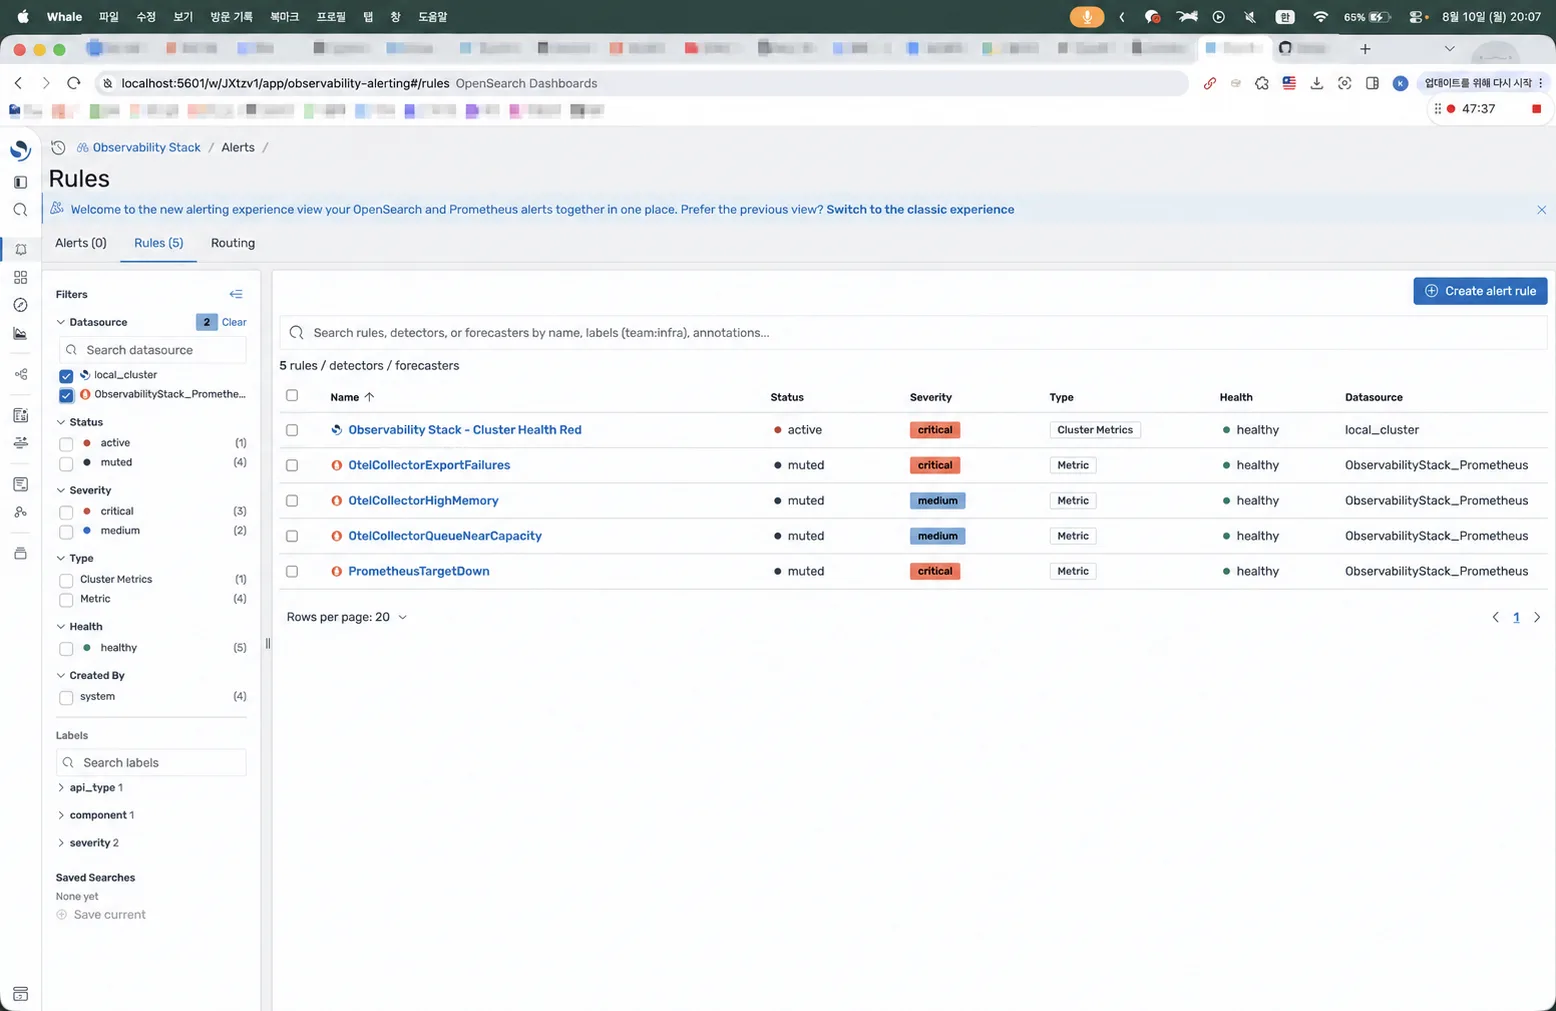This screenshot has height=1011, width=1556.
Task: Click Switch to the classic experience link
Action: tap(920, 209)
